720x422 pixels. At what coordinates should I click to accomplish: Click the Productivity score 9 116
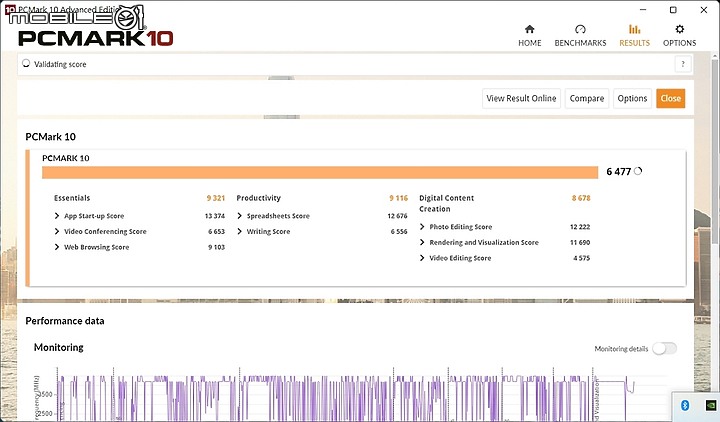coord(398,198)
